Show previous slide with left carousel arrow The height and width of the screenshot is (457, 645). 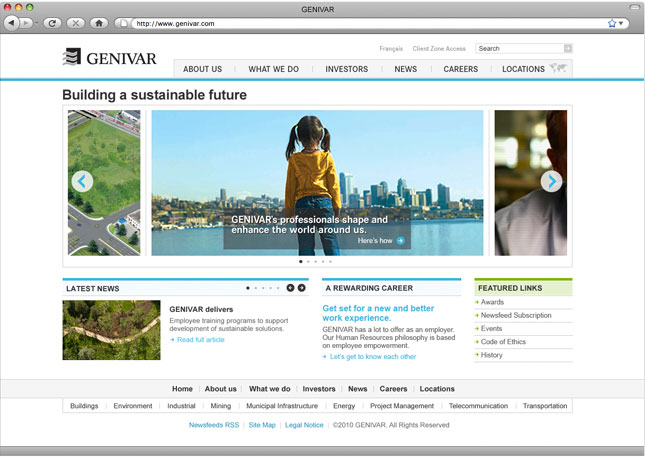(82, 181)
